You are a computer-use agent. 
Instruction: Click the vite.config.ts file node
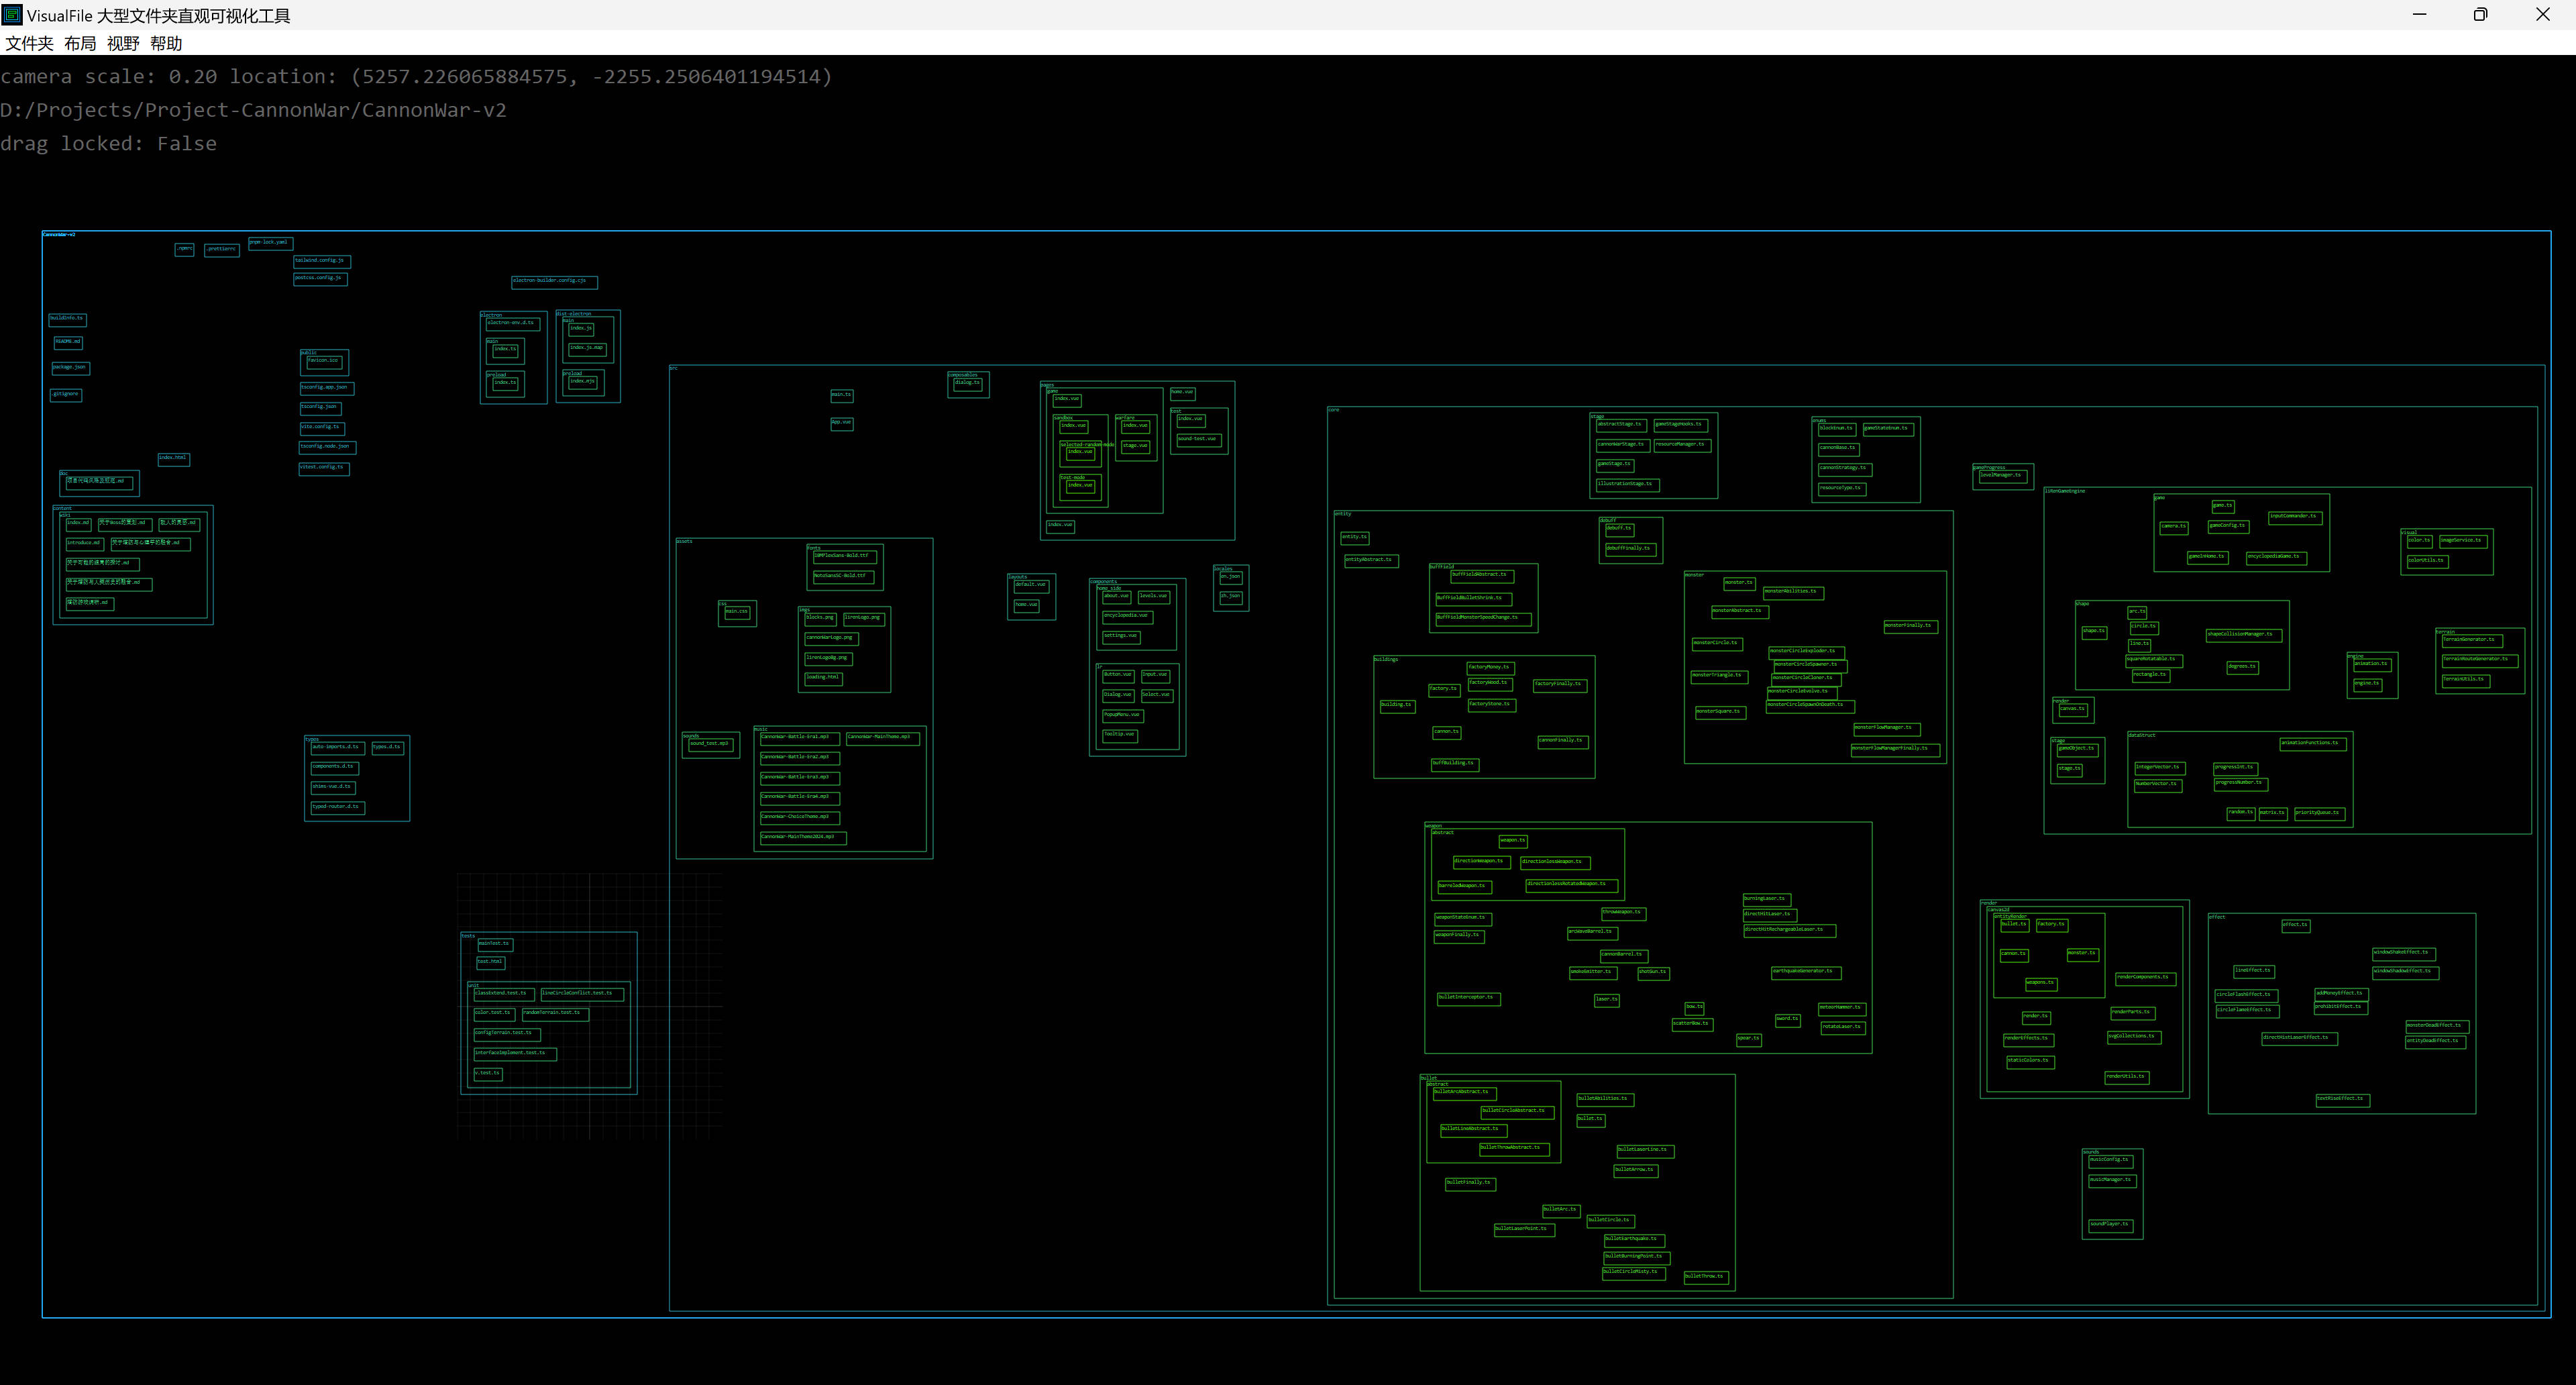point(321,428)
